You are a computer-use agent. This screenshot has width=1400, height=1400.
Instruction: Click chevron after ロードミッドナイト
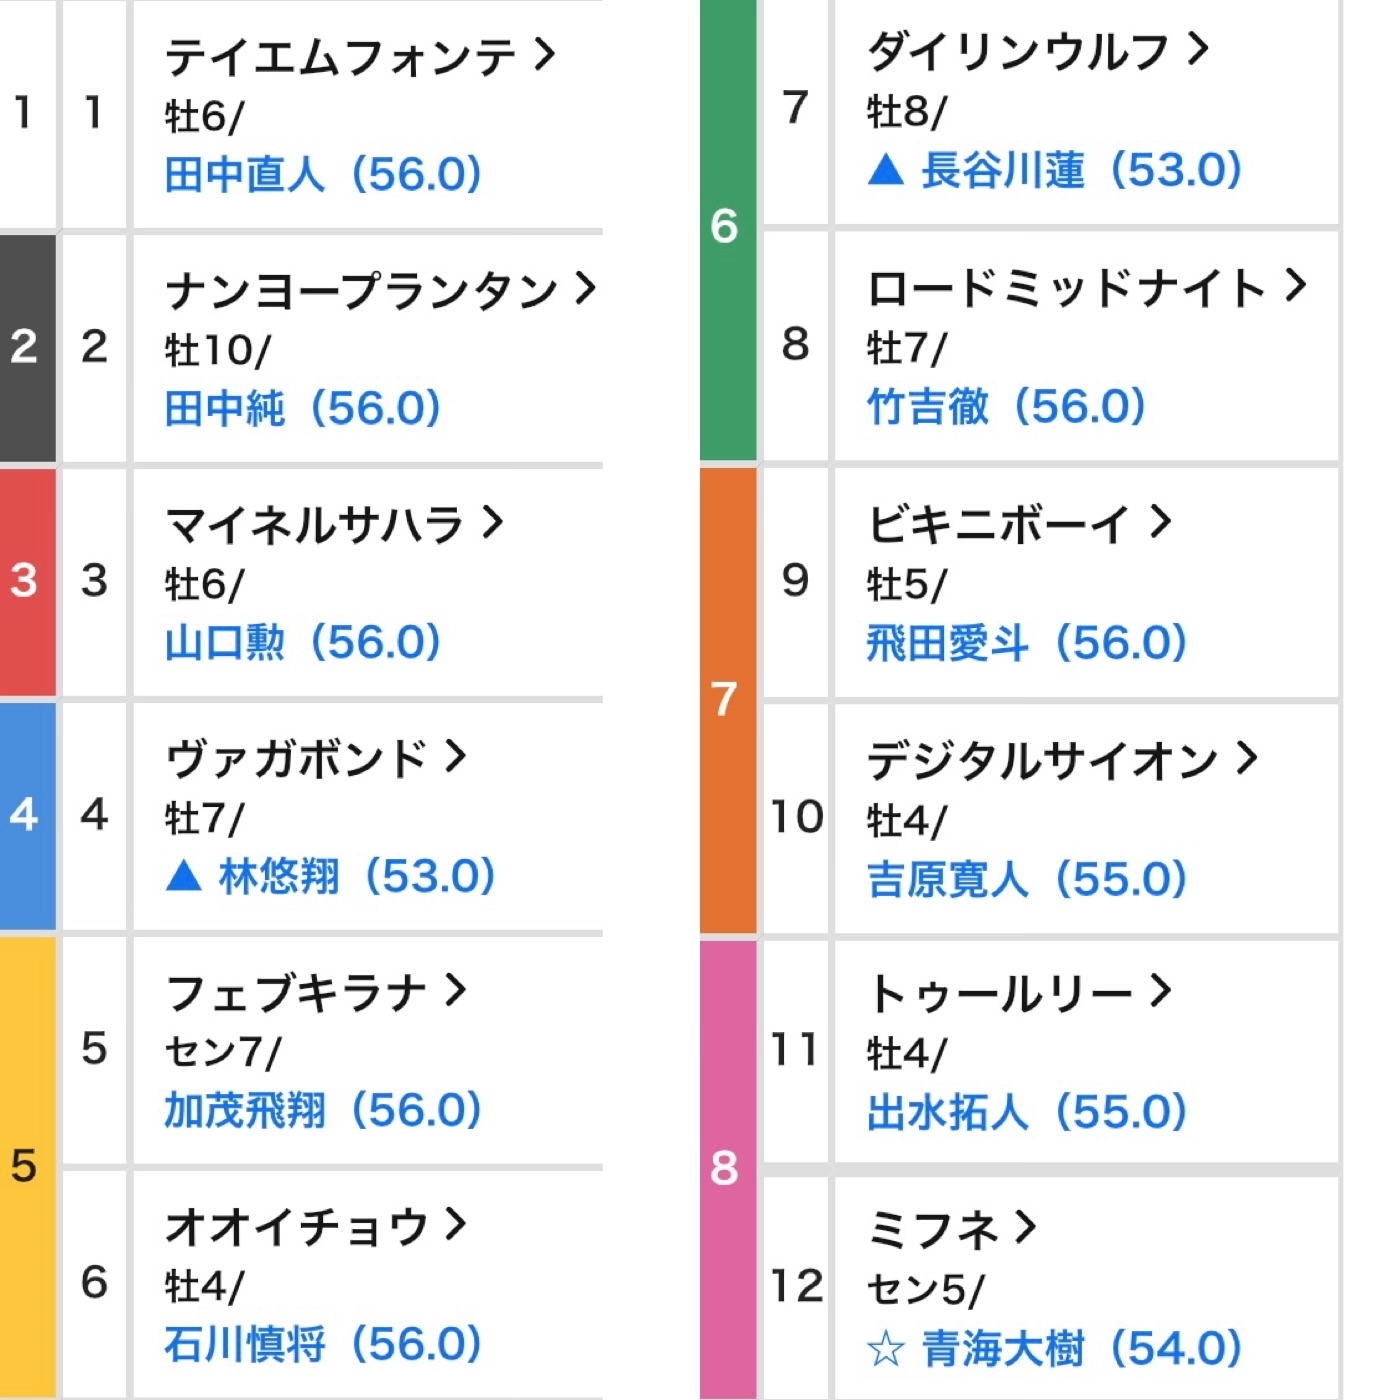1296,286
